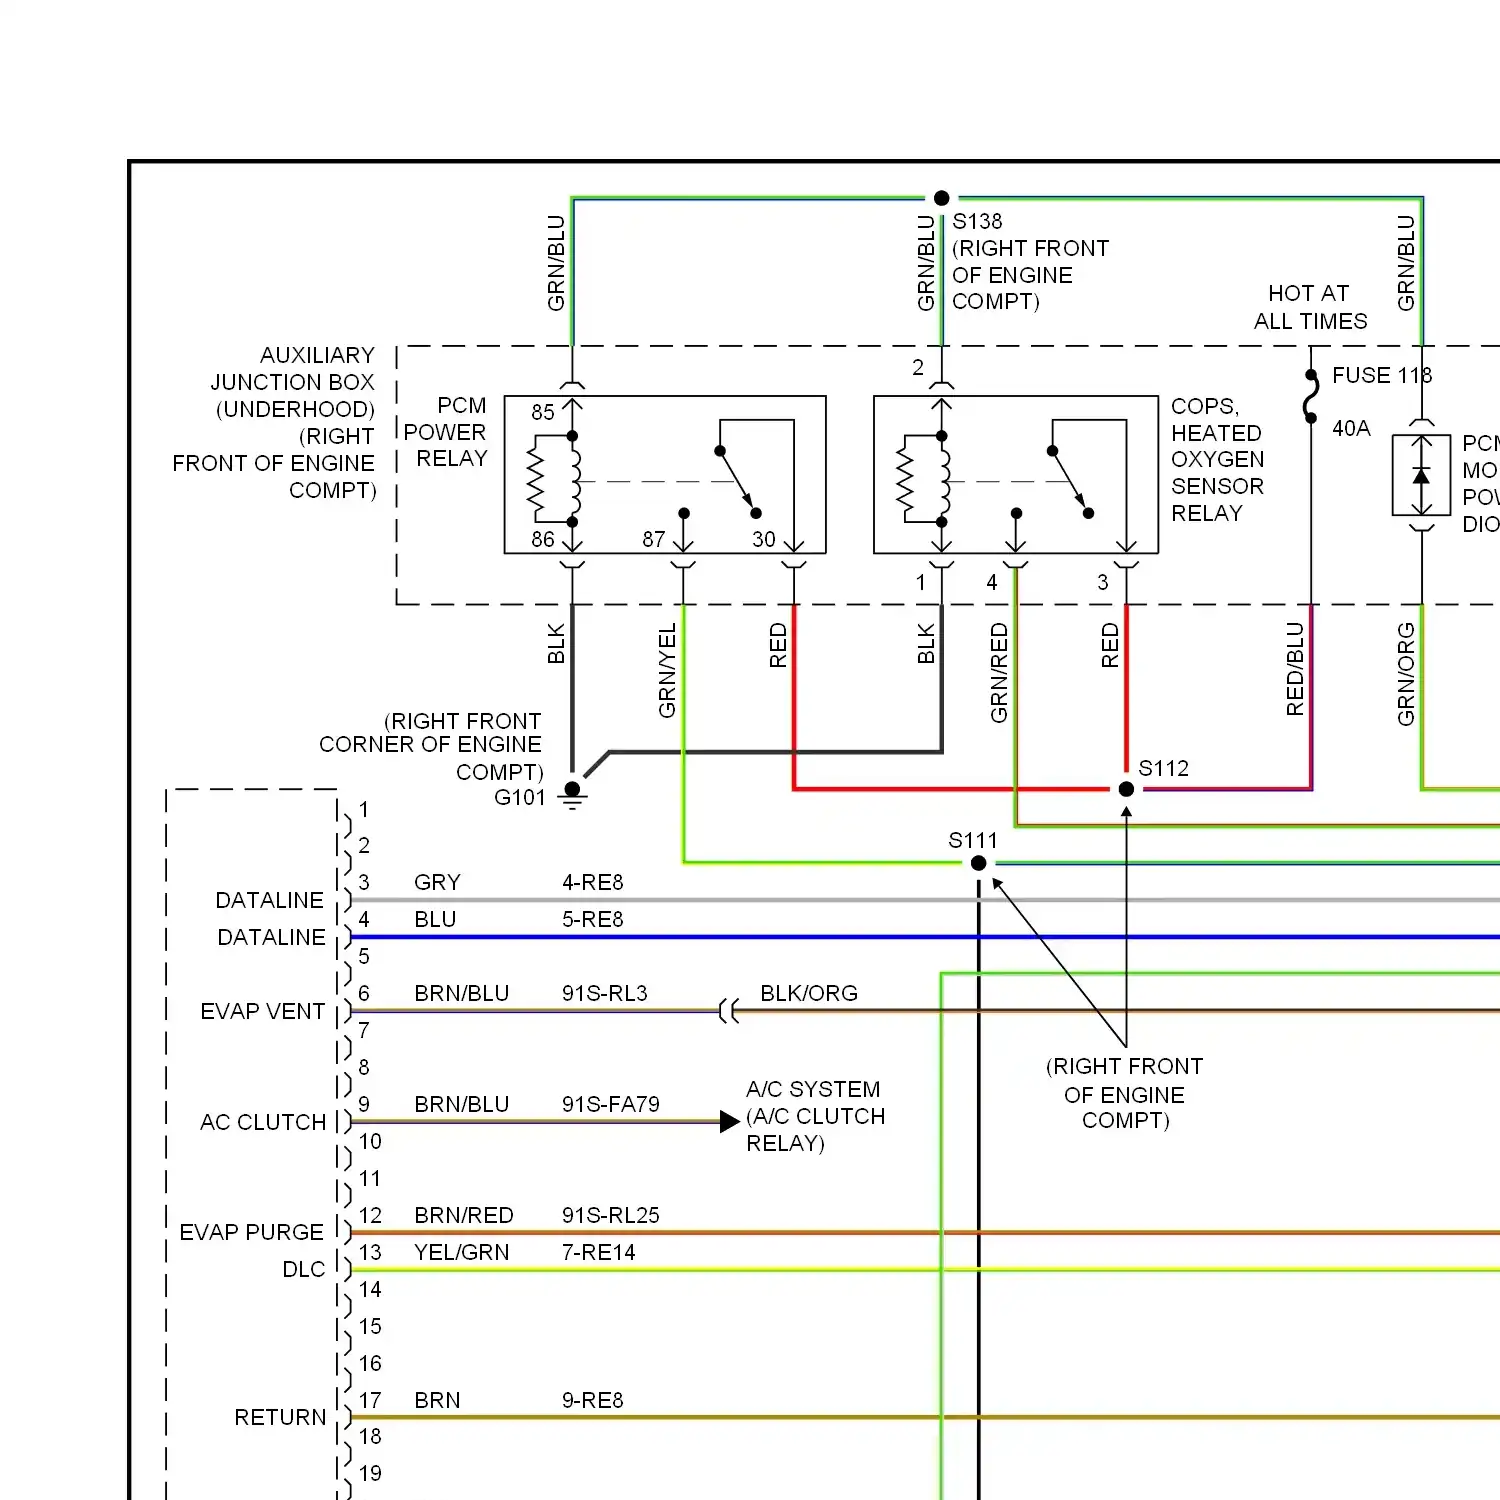Click relay terminal number 85

tap(543, 412)
